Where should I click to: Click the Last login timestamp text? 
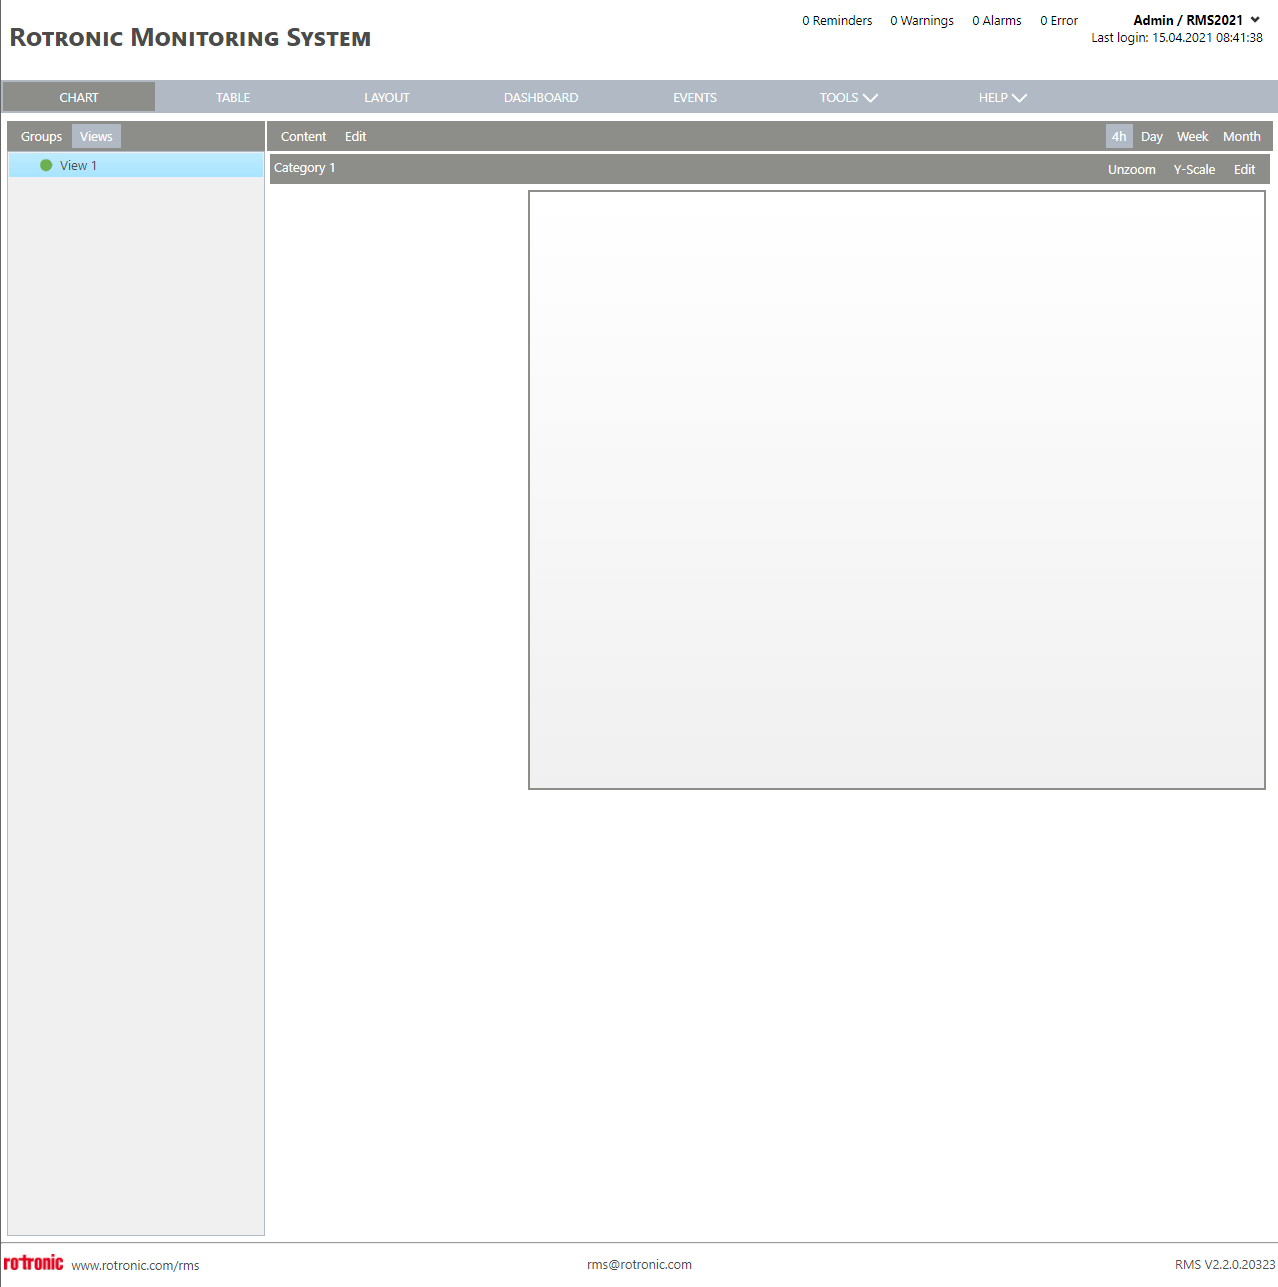click(x=1177, y=37)
